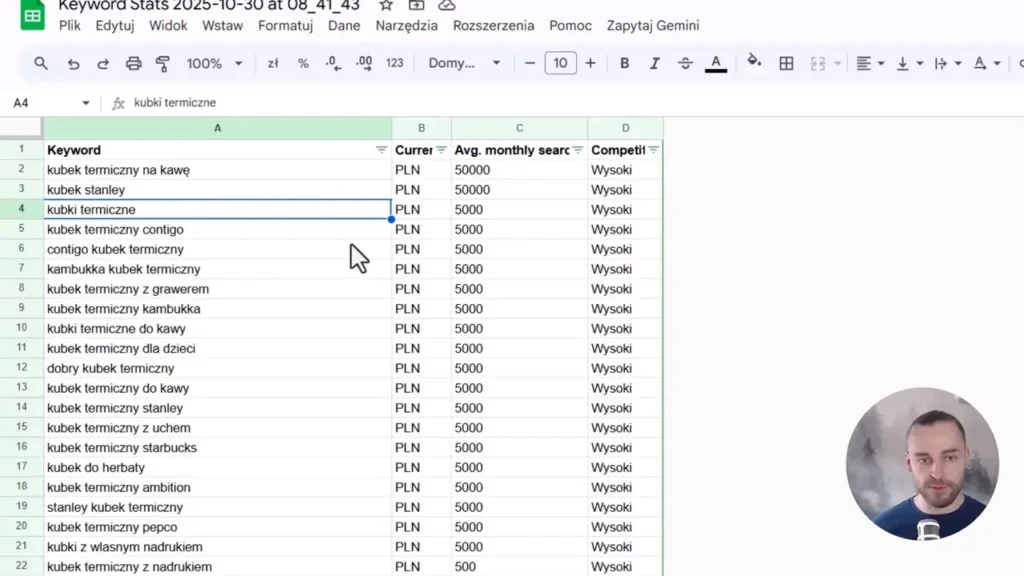The image size is (1024, 576).
Task: Select row 10 header
Action: 22,328
